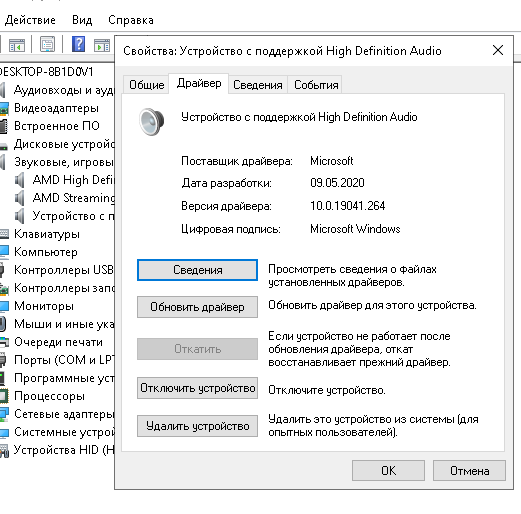Image resolution: width=521 pixels, height=514 pixels.
Task: Click speaker icon beside Устройство с поддержкой
Action: [x=20, y=216]
